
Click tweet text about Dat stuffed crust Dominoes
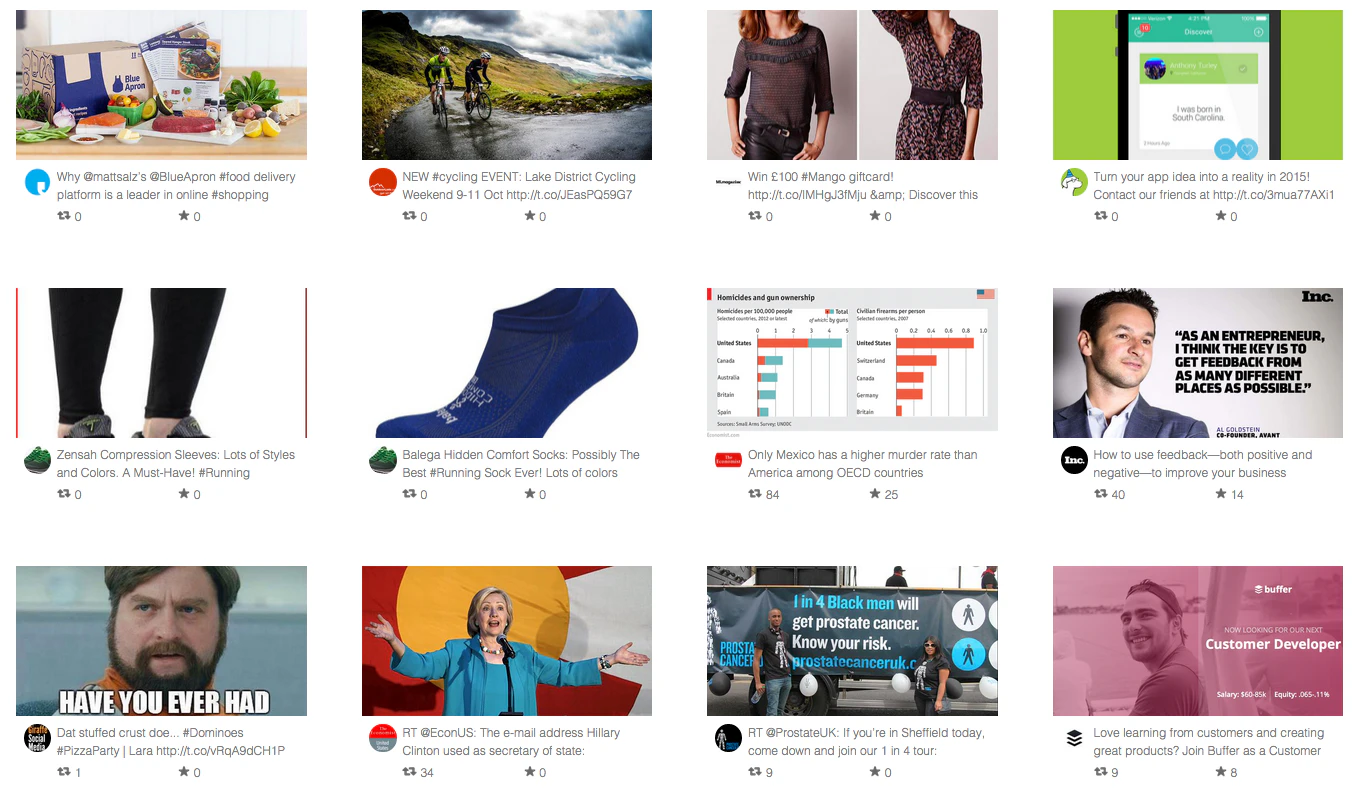coord(171,742)
